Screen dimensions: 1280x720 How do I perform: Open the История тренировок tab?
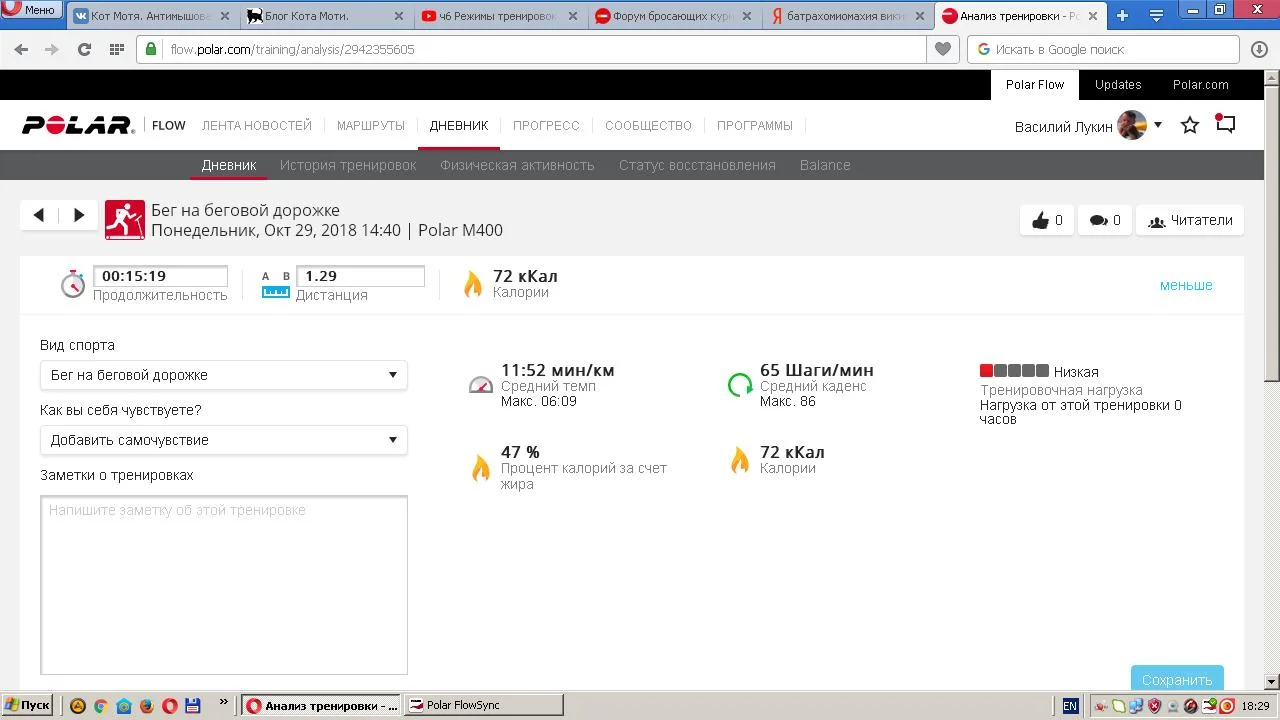348,165
